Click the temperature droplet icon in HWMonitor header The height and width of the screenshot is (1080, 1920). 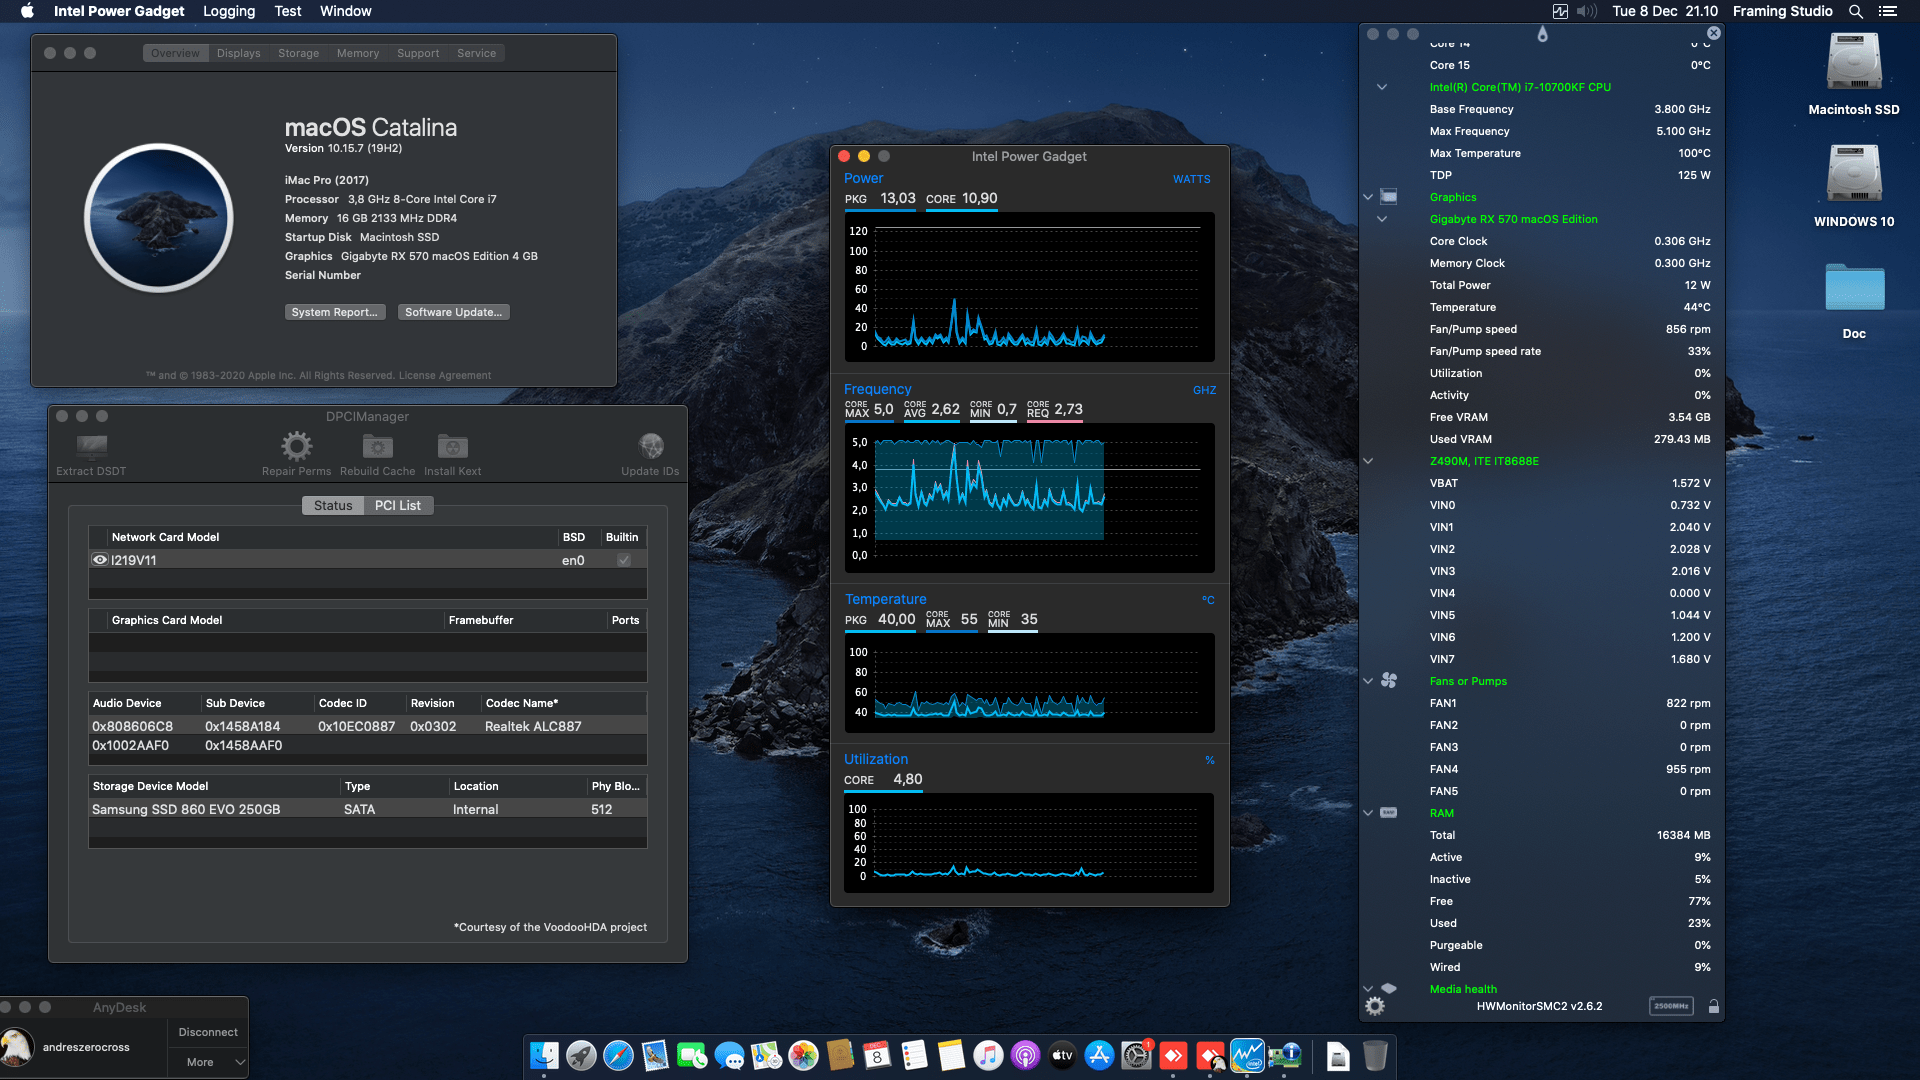(x=1543, y=33)
